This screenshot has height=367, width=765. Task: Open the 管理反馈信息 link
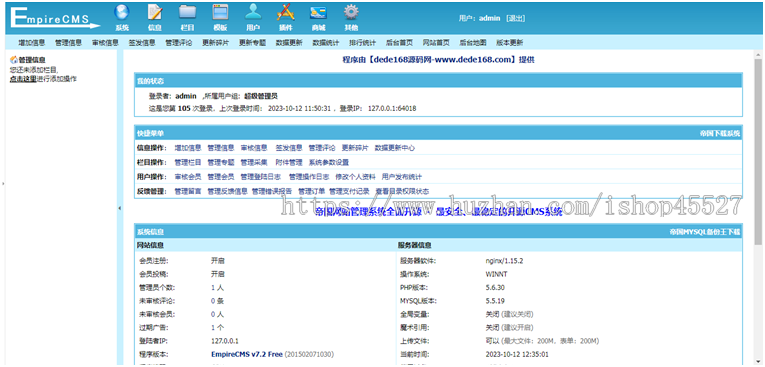(227, 191)
